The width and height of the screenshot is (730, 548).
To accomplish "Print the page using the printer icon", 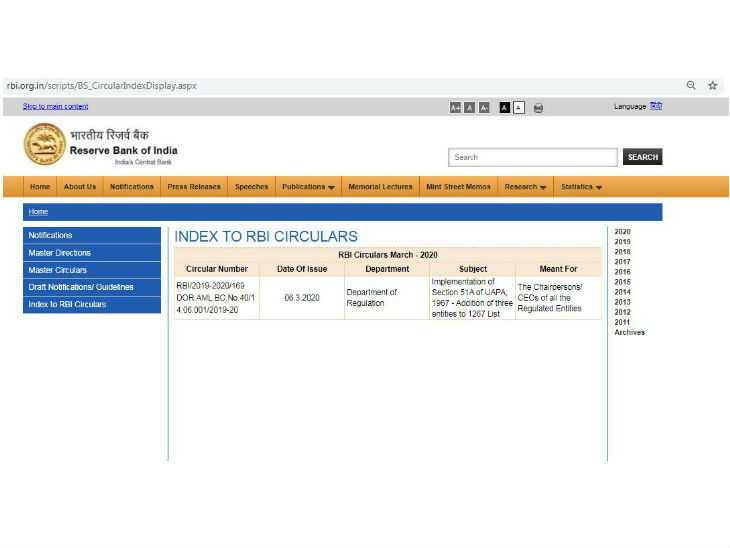I will (x=538, y=108).
